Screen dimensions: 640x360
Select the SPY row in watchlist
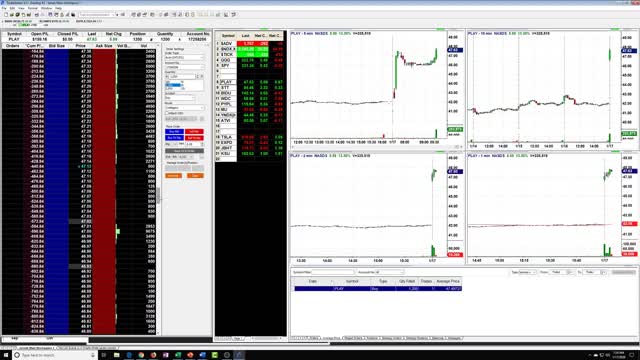[x=250, y=65]
